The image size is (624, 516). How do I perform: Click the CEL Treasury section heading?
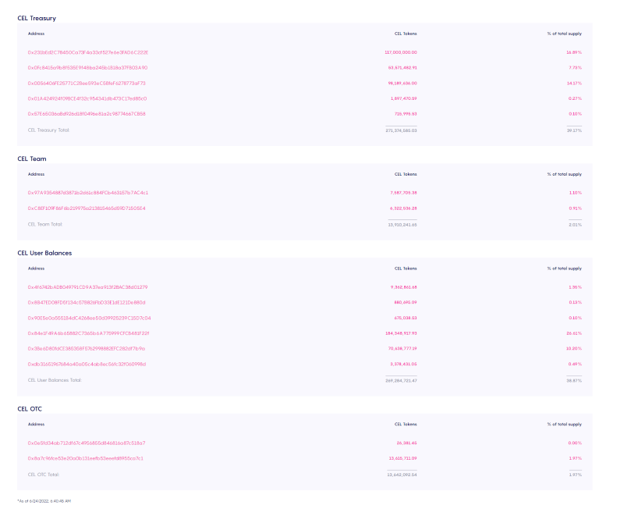coord(37,18)
